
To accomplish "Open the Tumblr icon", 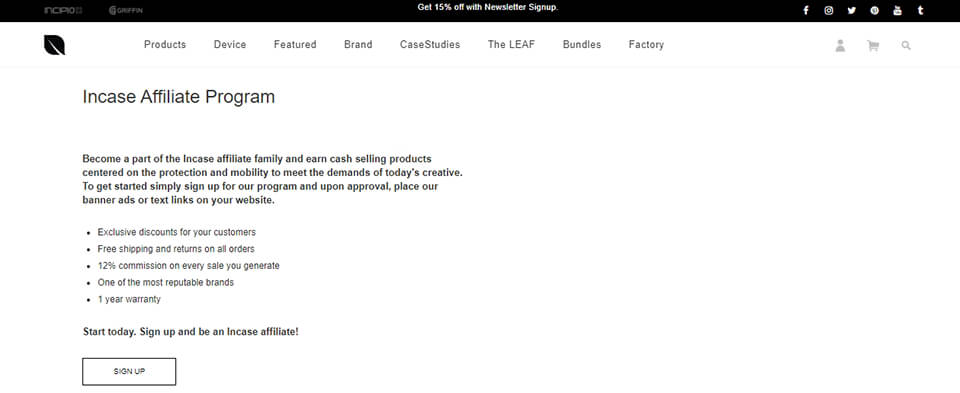I will click(920, 10).
